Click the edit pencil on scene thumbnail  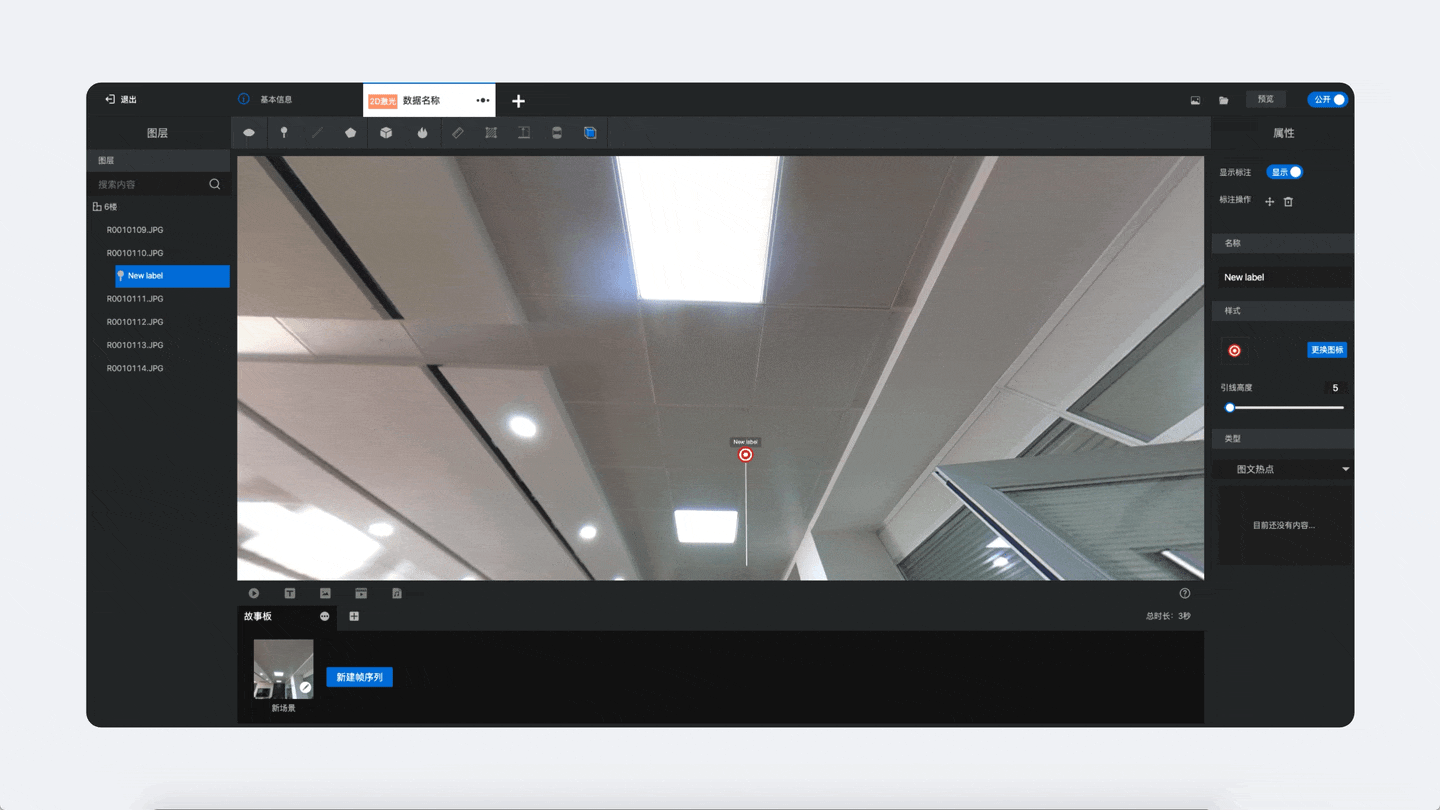pyautogui.click(x=305, y=688)
